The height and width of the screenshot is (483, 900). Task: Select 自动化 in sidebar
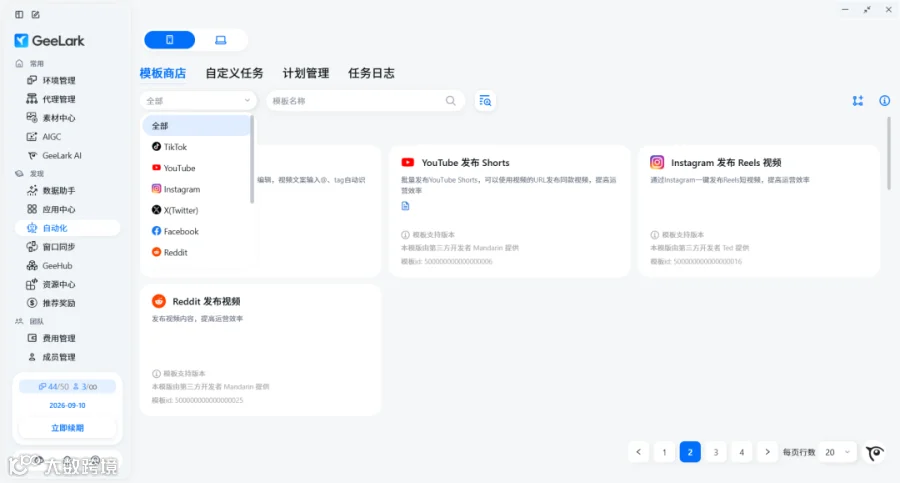click(x=67, y=228)
